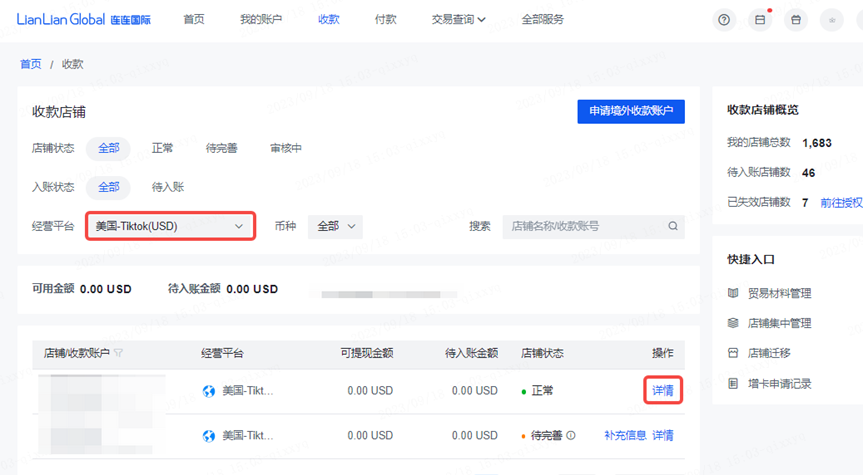
Task: Click the layers icon for 店铺集中管理
Action: (x=734, y=323)
